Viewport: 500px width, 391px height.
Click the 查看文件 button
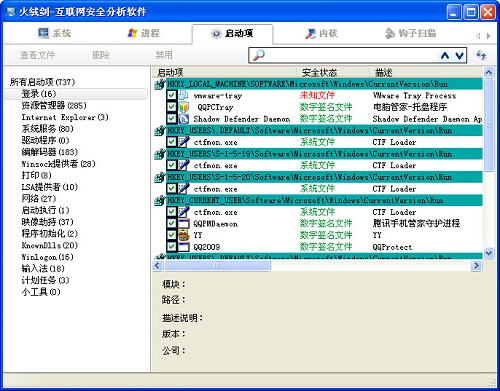[x=37, y=55]
